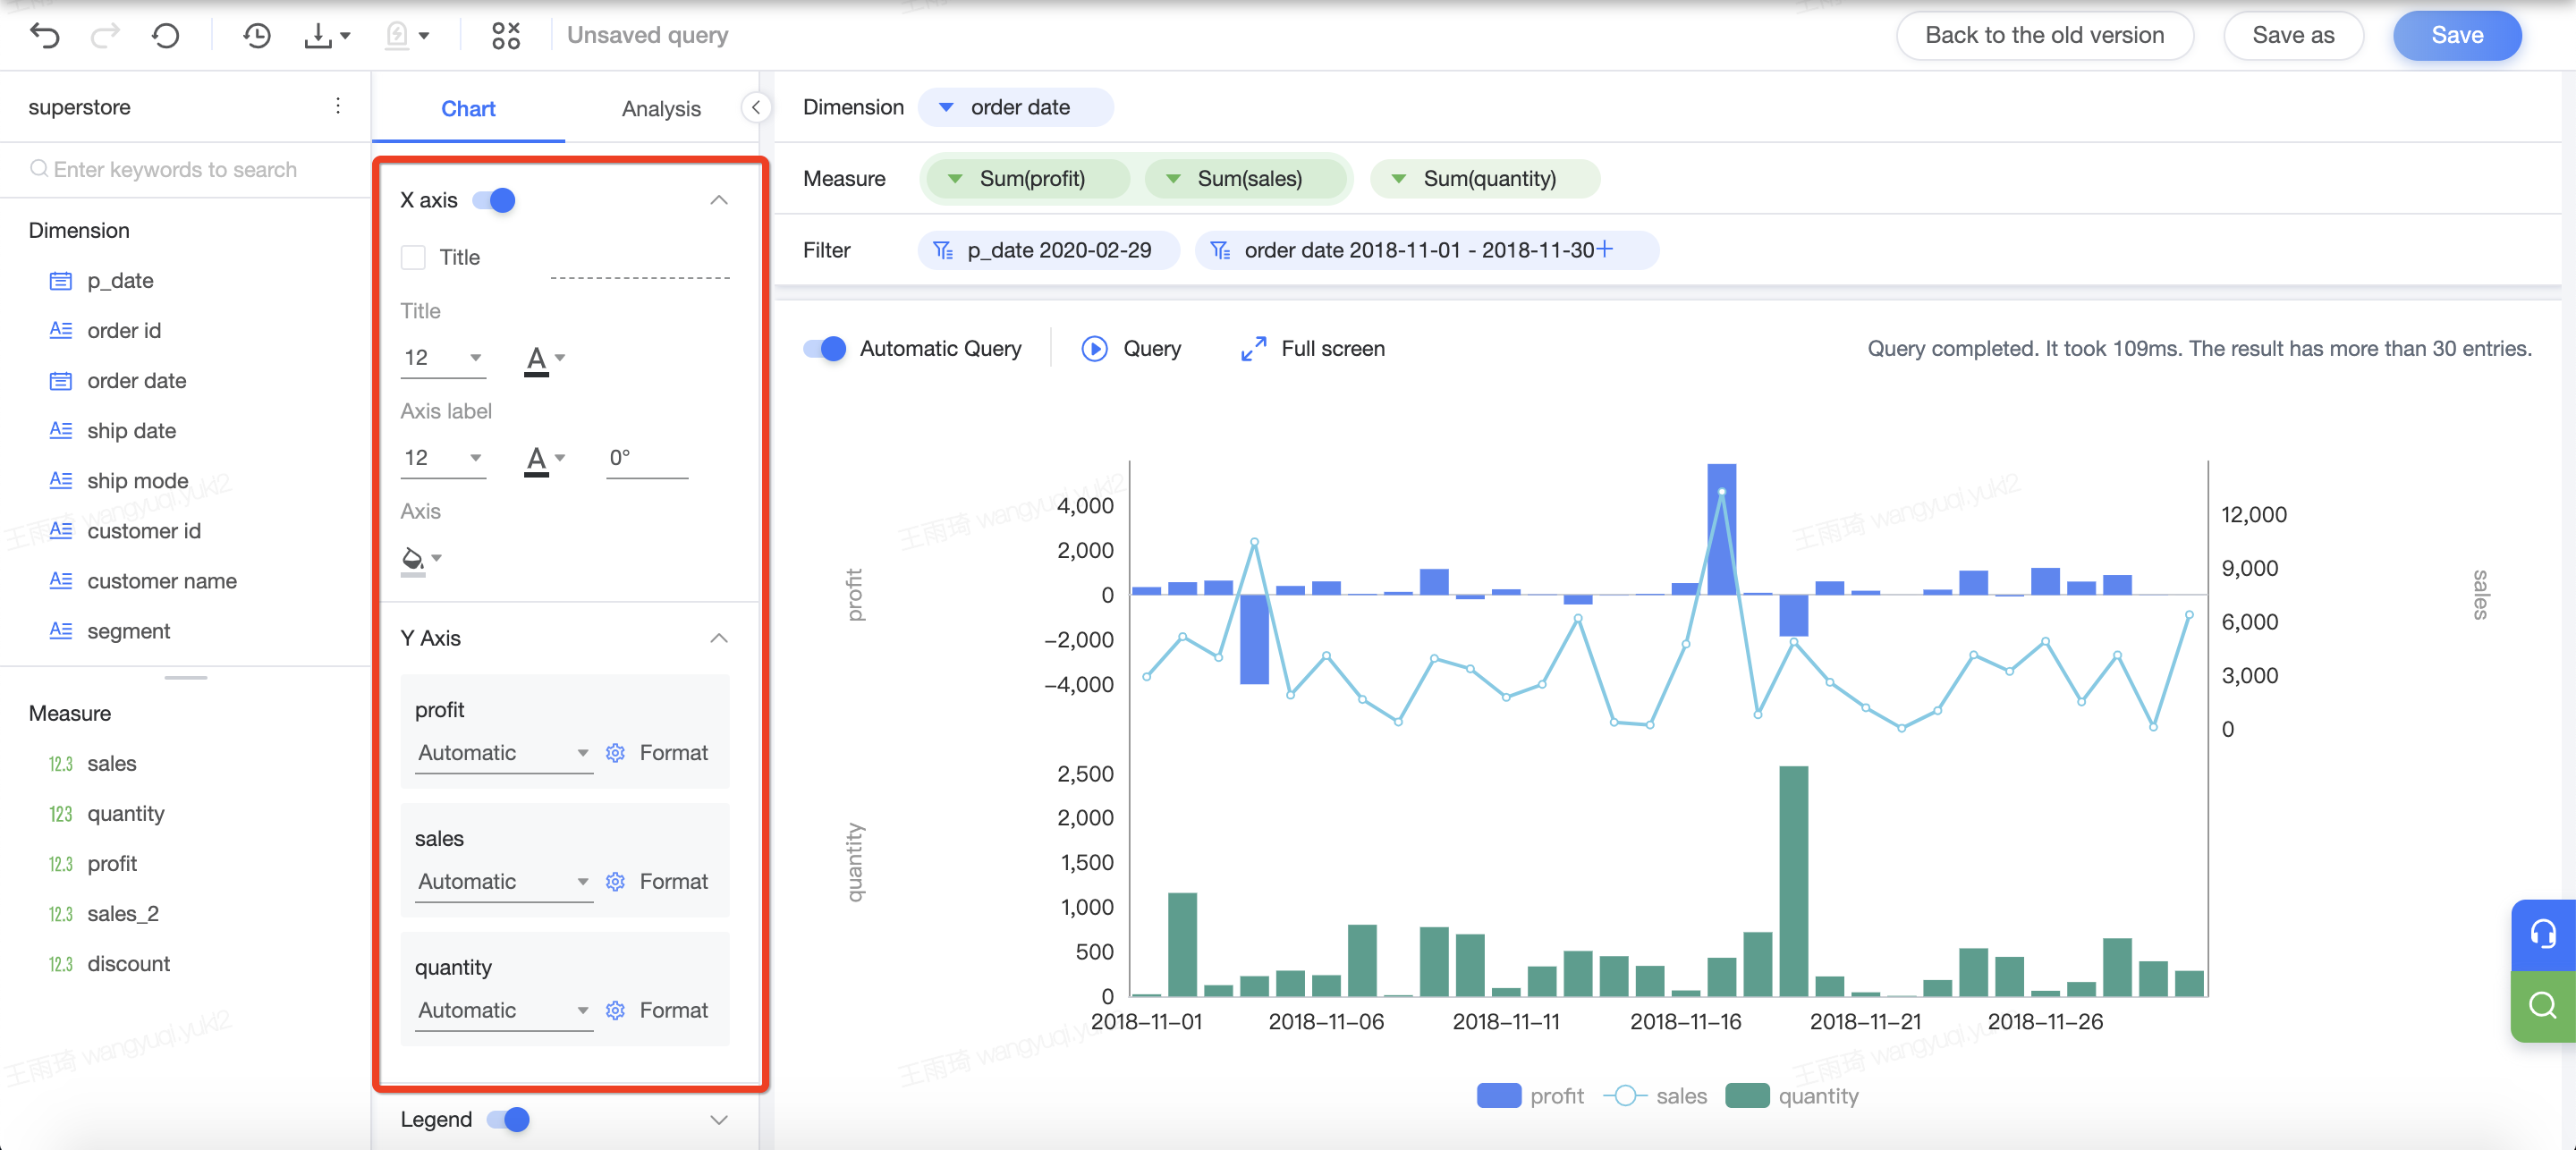Open the sales Automatic range dropdown
The image size is (2576, 1150).
click(x=504, y=882)
